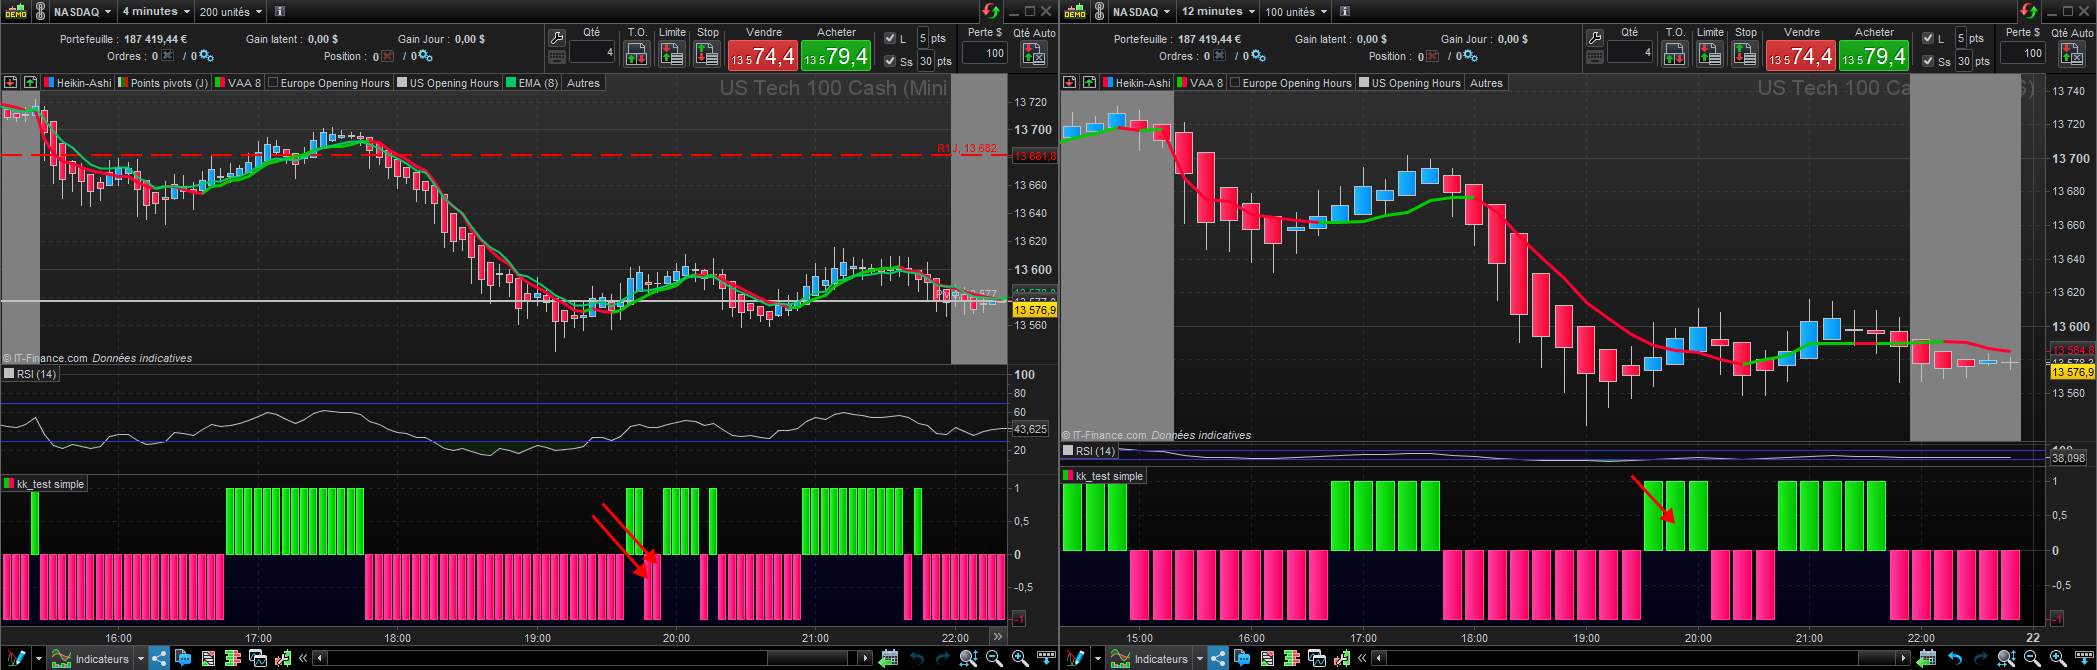This screenshot has height=670, width=2097.
Task: Click Indicateurs button in 4 minutes chart
Action: (90, 658)
